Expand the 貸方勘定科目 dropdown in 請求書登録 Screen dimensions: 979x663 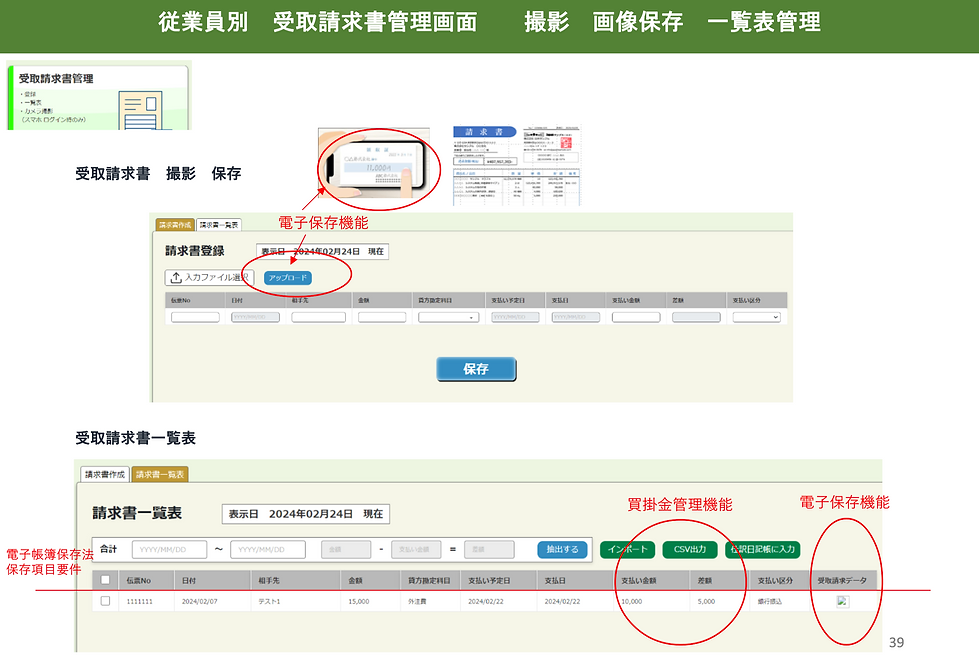(448, 317)
